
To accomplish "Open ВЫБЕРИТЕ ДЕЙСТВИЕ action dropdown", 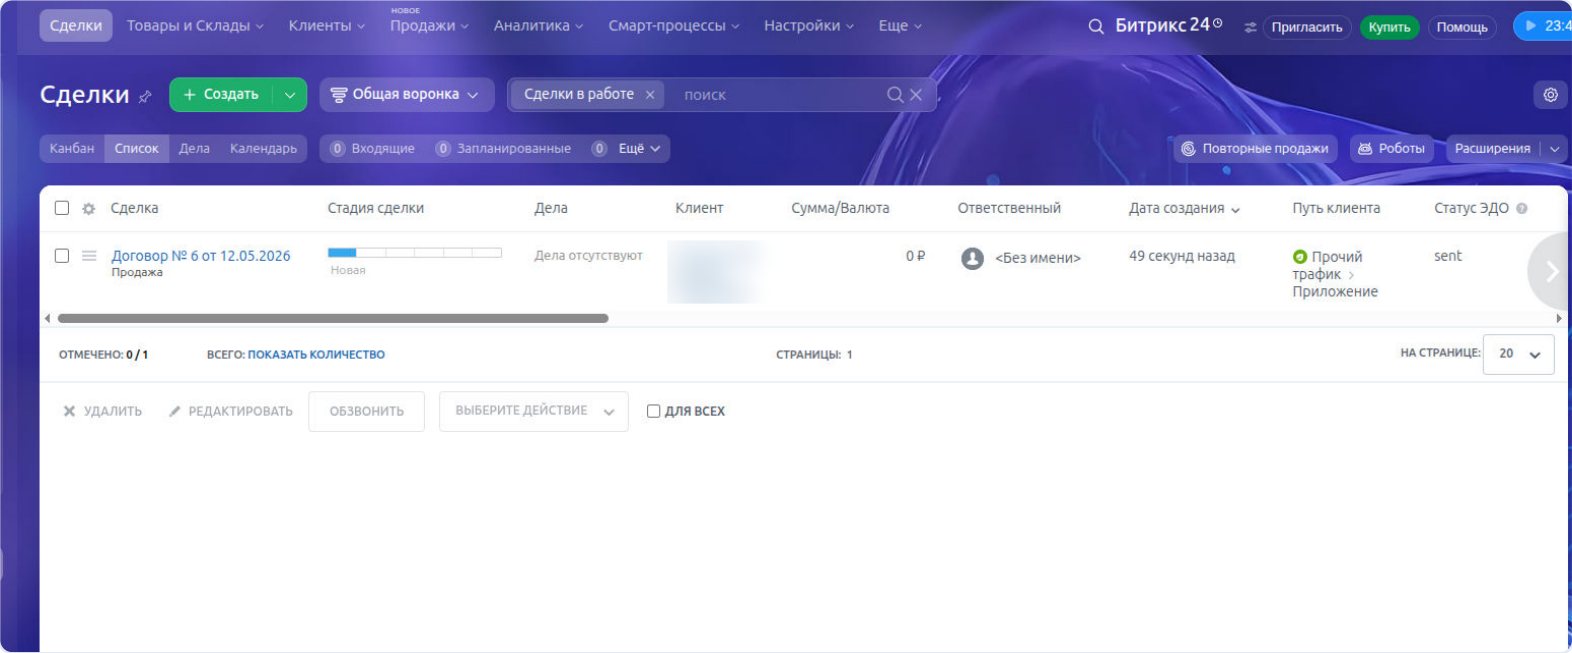I will 534,411.
